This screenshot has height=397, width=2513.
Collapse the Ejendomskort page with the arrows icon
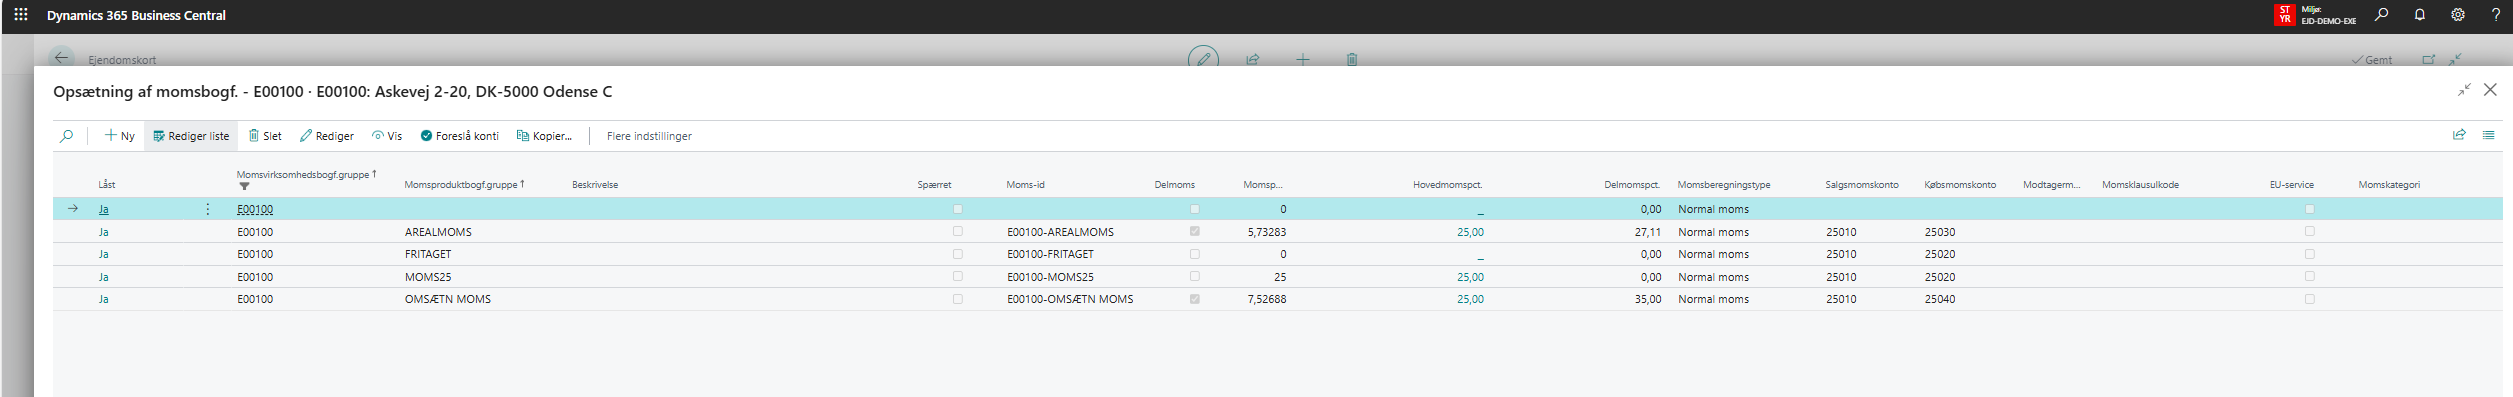point(2456,59)
